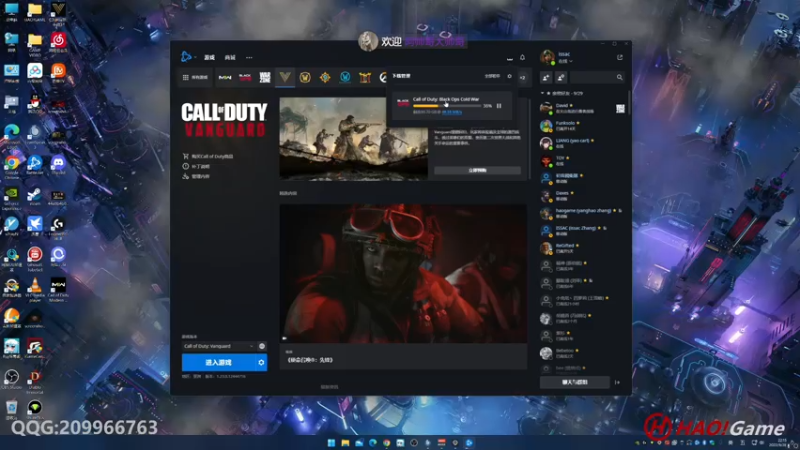
Task: Show the +2 more games overflow
Action: [522, 78]
